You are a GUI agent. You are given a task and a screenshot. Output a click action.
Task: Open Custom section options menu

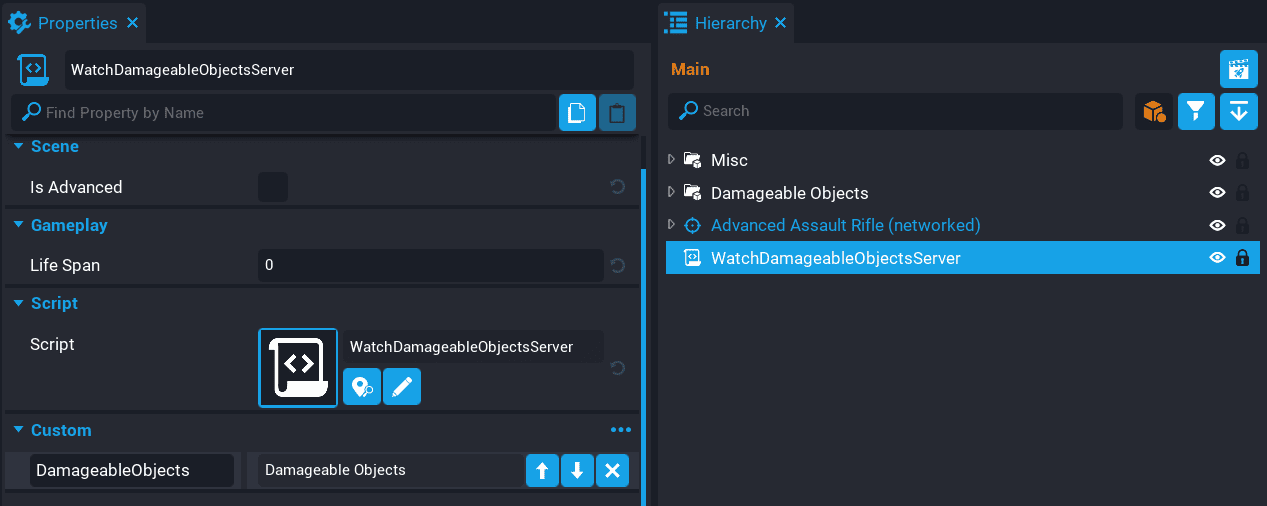[621, 430]
